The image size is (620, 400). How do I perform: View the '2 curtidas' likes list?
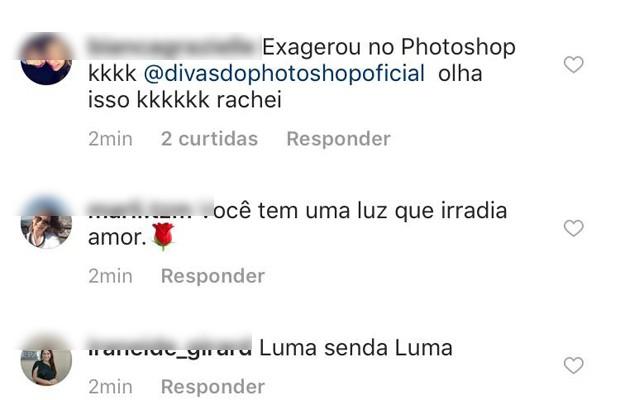[209, 139]
